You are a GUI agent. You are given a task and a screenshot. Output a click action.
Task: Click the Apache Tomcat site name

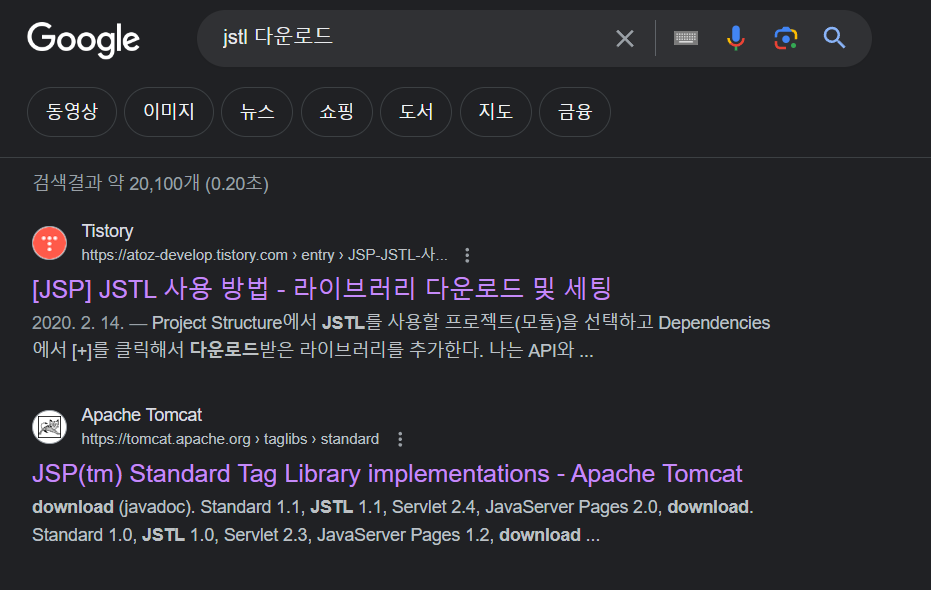pos(142,415)
